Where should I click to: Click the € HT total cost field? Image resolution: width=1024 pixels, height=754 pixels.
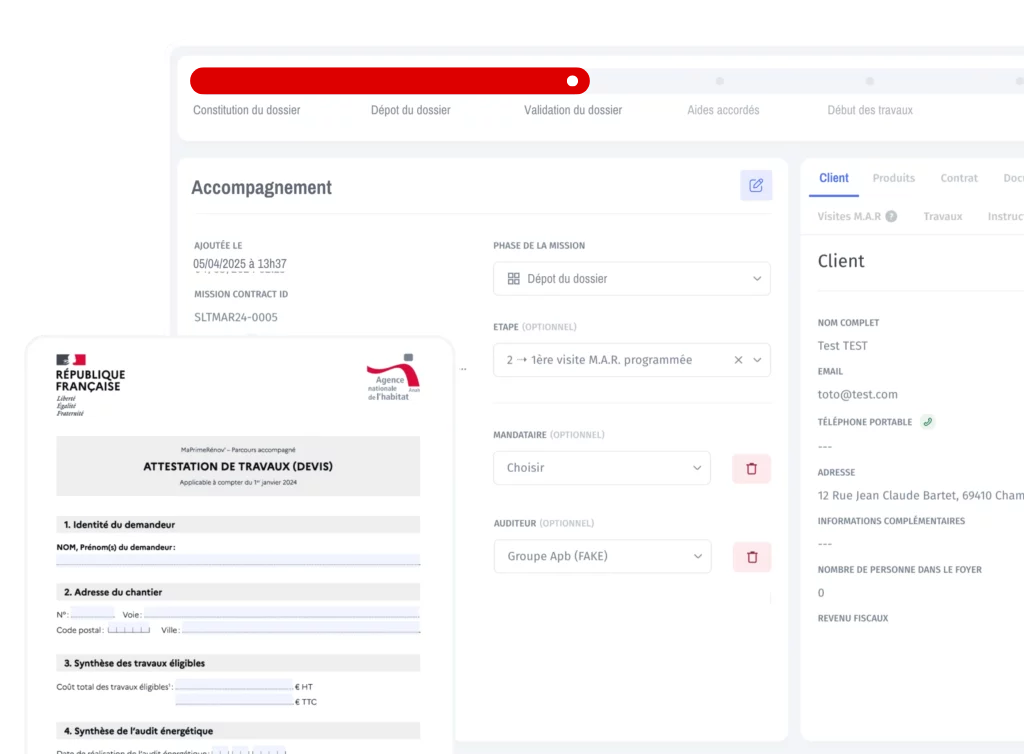234,685
